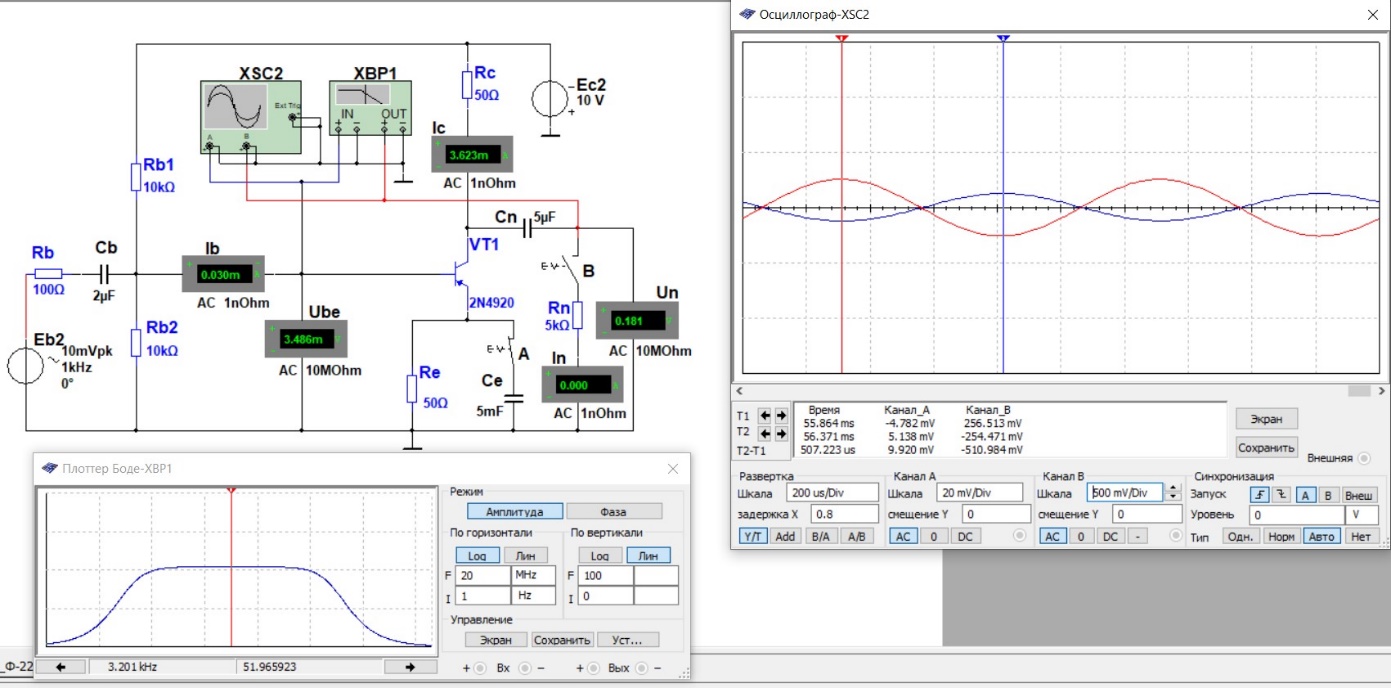
Task: Click the V unit box for trigger level
Action: 1360,515
